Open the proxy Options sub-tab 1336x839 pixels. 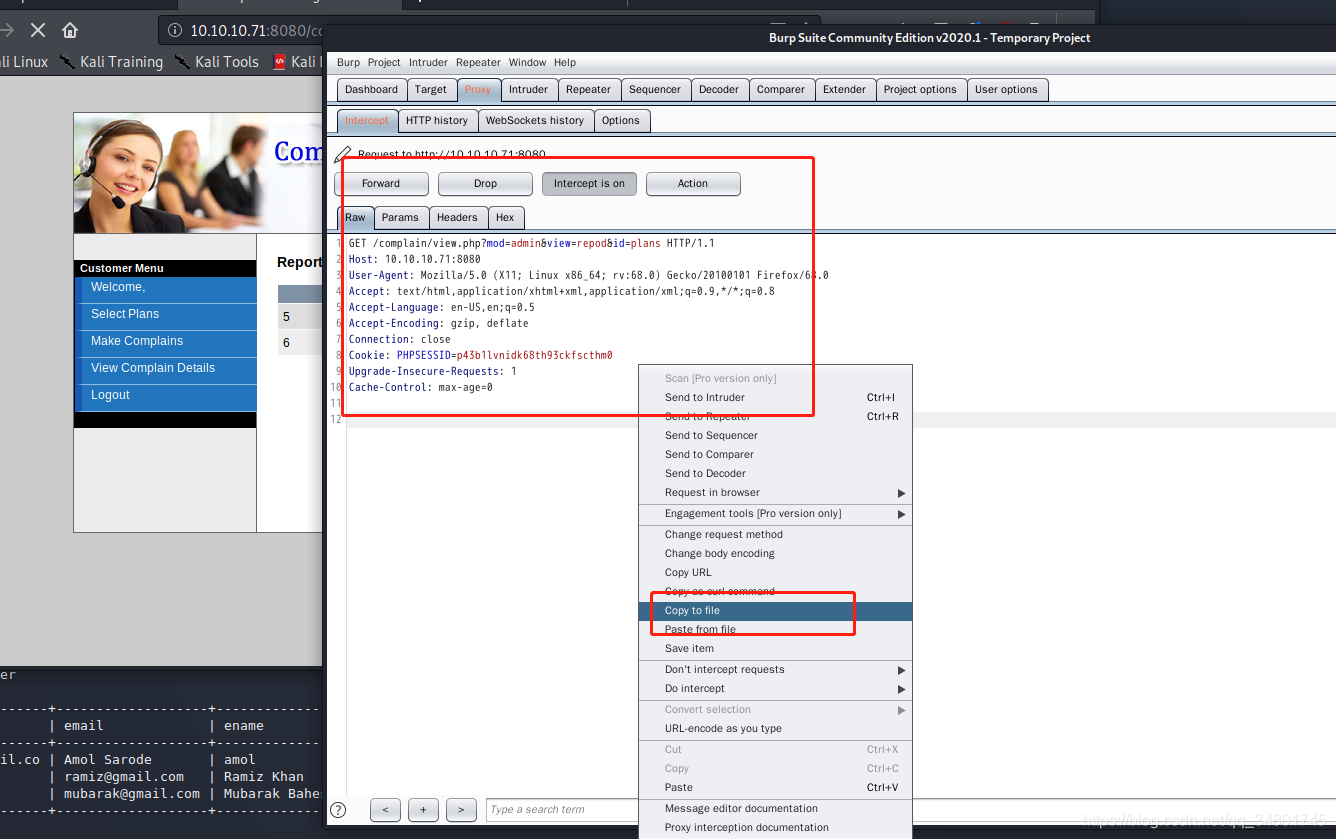pos(621,121)
